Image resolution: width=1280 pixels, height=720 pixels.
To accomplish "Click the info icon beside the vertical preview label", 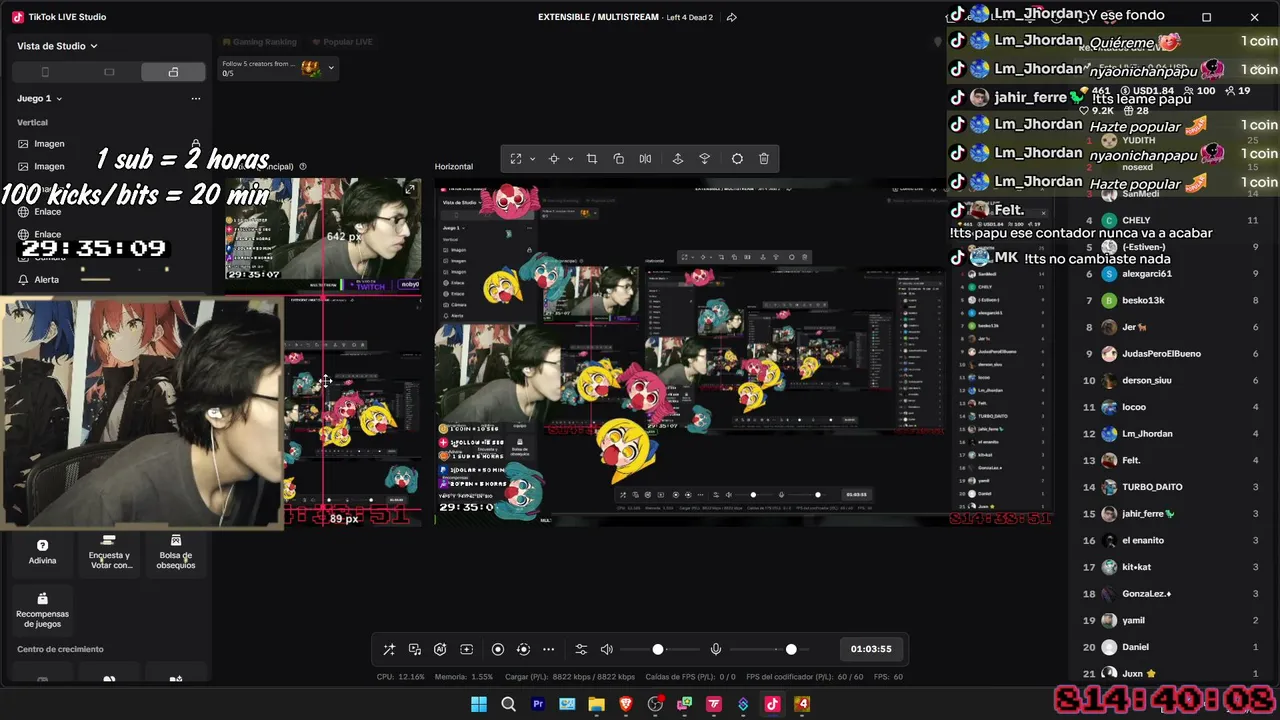I will 303,167.
